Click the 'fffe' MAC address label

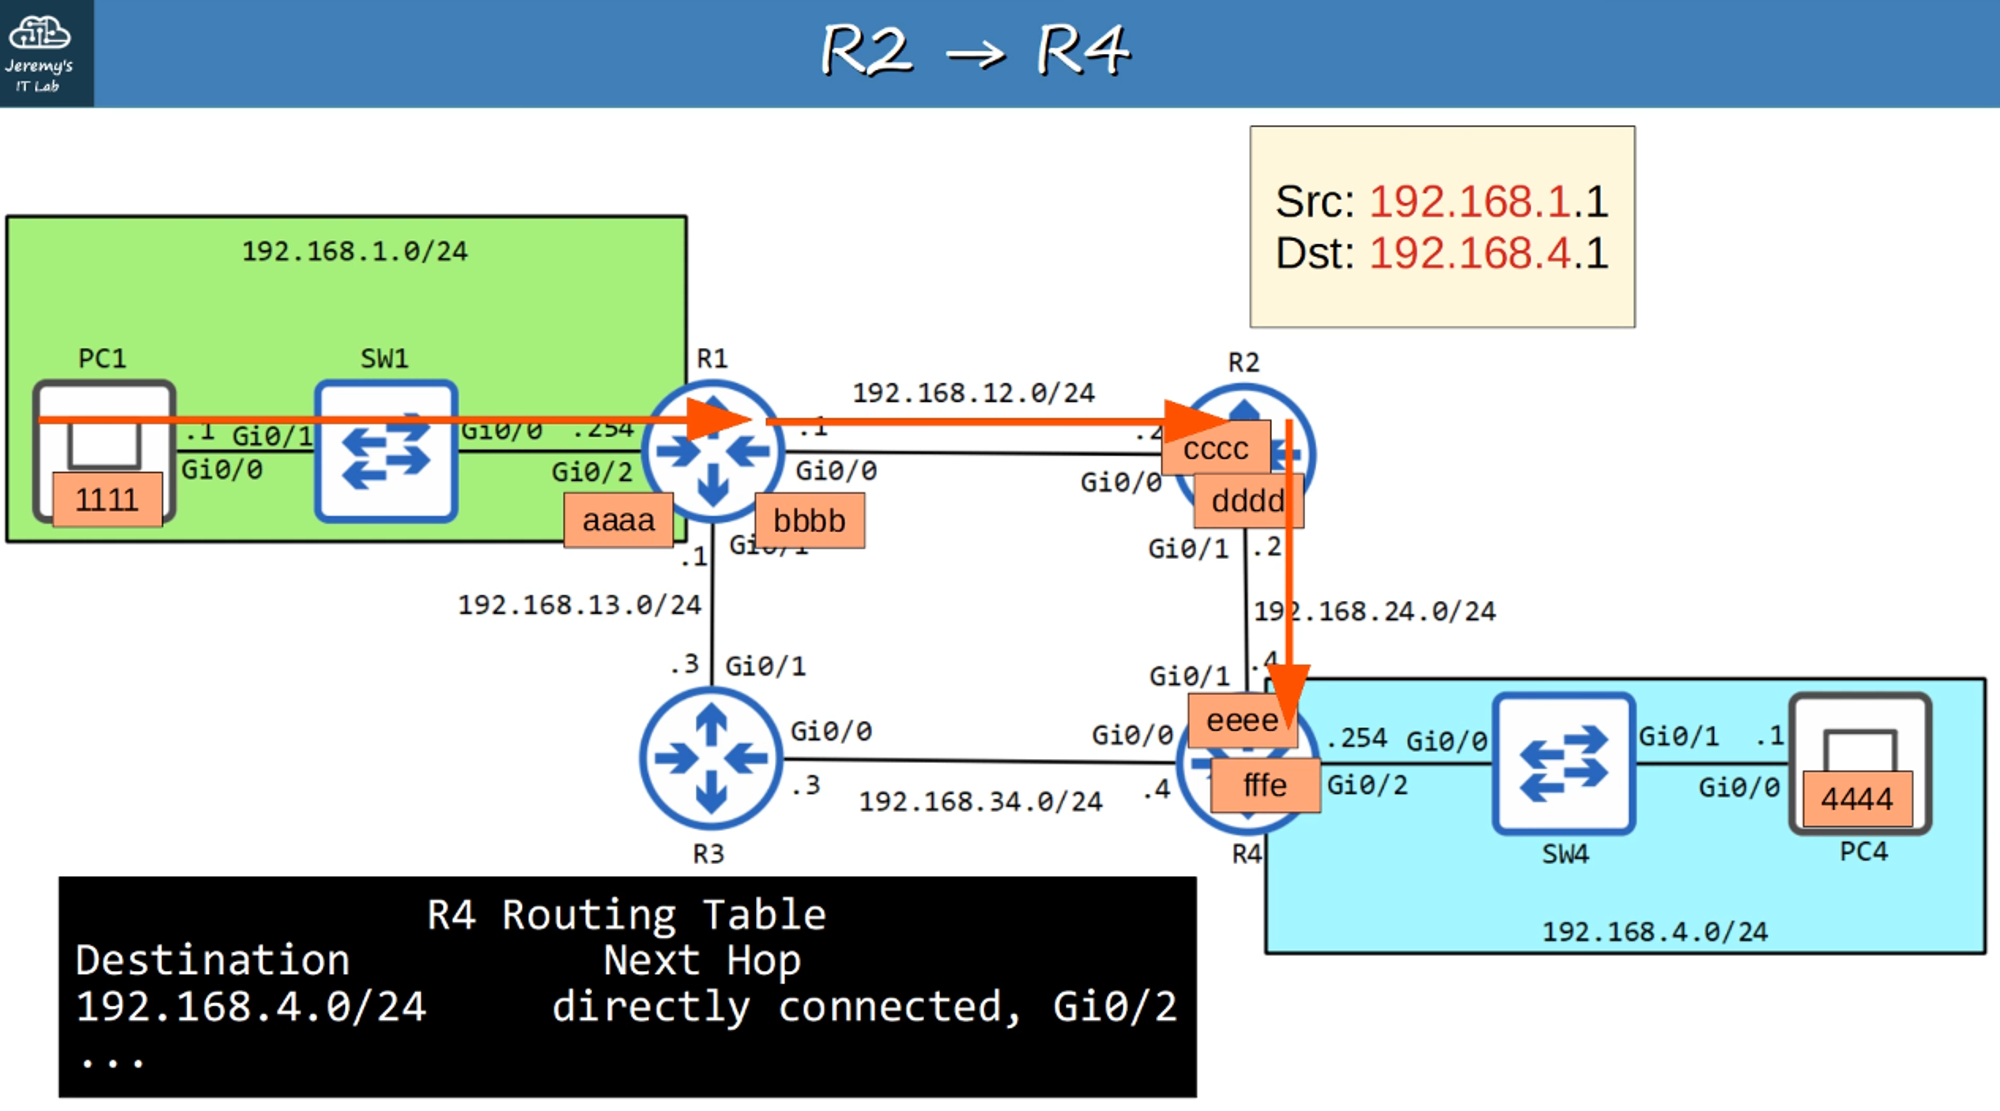[x=1264, y=786]
